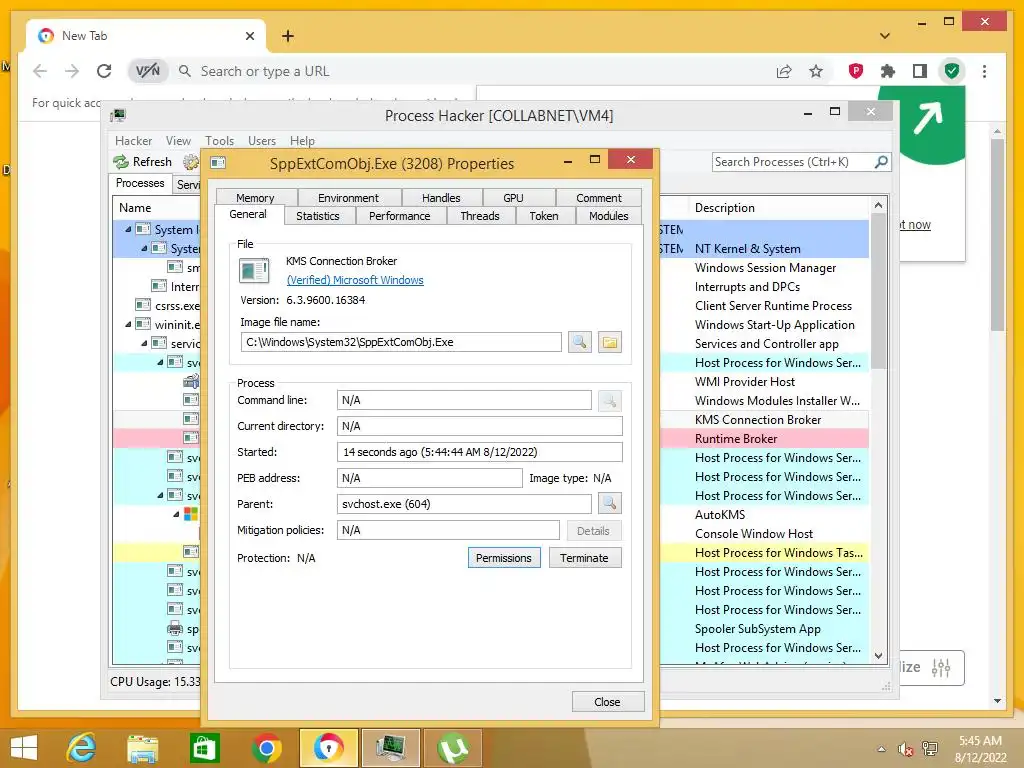Click the Permissions button
This screenshot has width=1024, height=768.
(x=504, y=558)
